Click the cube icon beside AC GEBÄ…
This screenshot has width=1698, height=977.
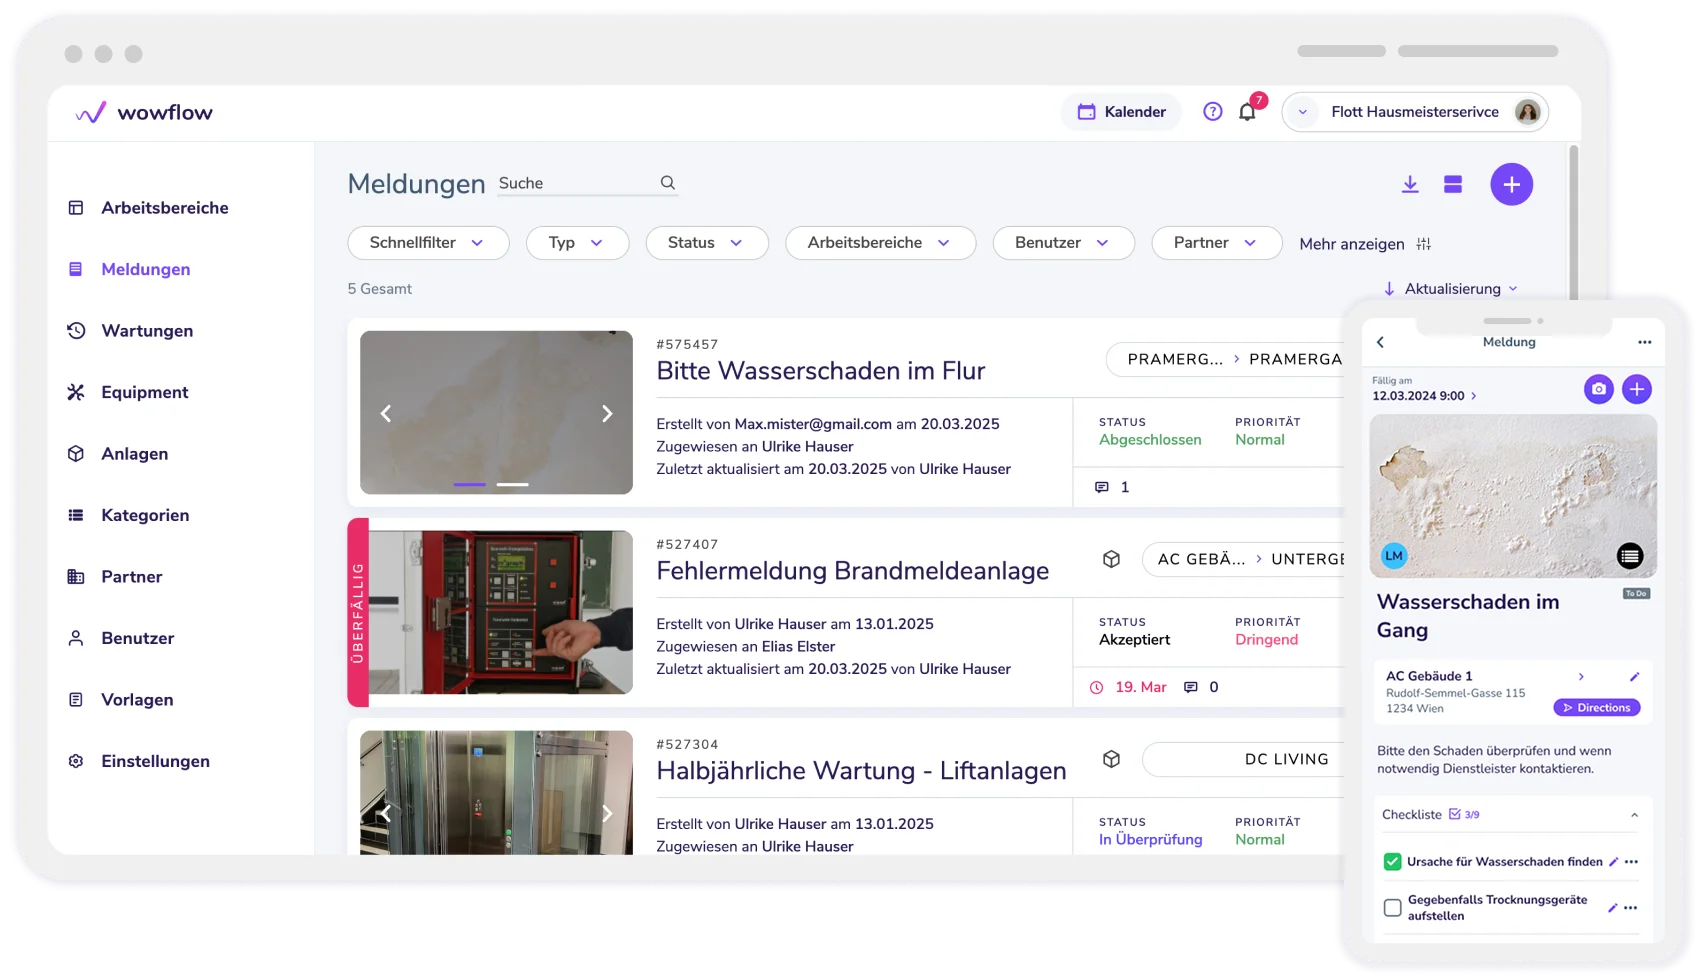(x=1111, y=559)
